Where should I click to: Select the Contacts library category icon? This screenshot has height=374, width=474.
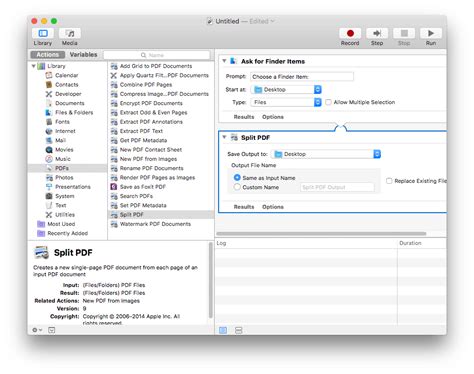point(49,85)
